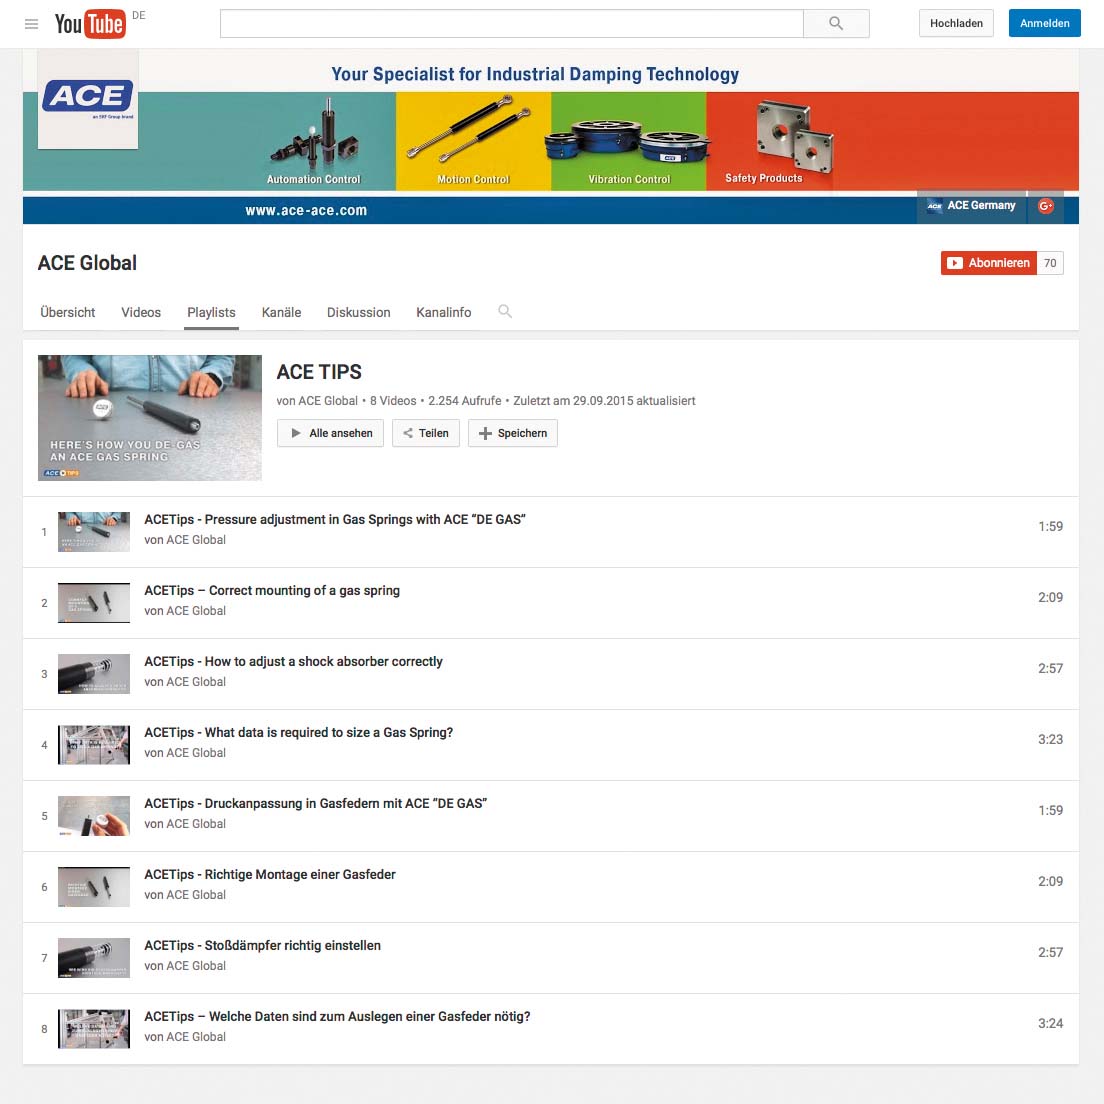Open thumbnail of video 3 shock absorber
The width and height of the screenshot is (1104, 1104).
pyautogui.click(x=94, y=674)
